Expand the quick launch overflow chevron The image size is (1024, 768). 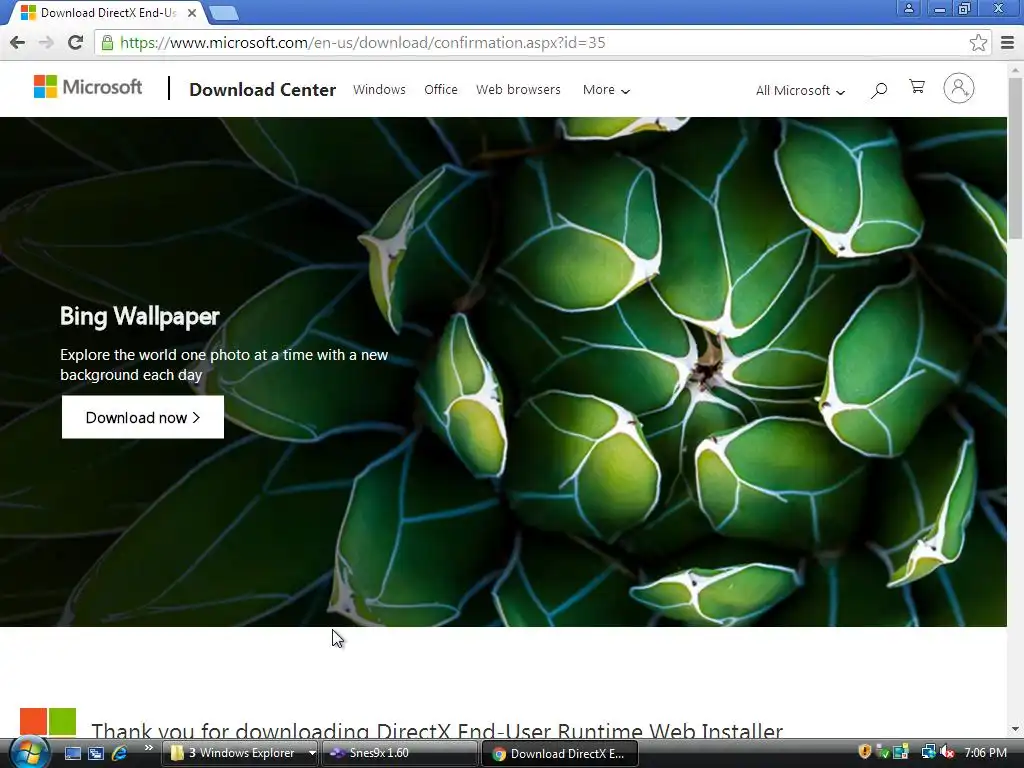click(148, 748)
